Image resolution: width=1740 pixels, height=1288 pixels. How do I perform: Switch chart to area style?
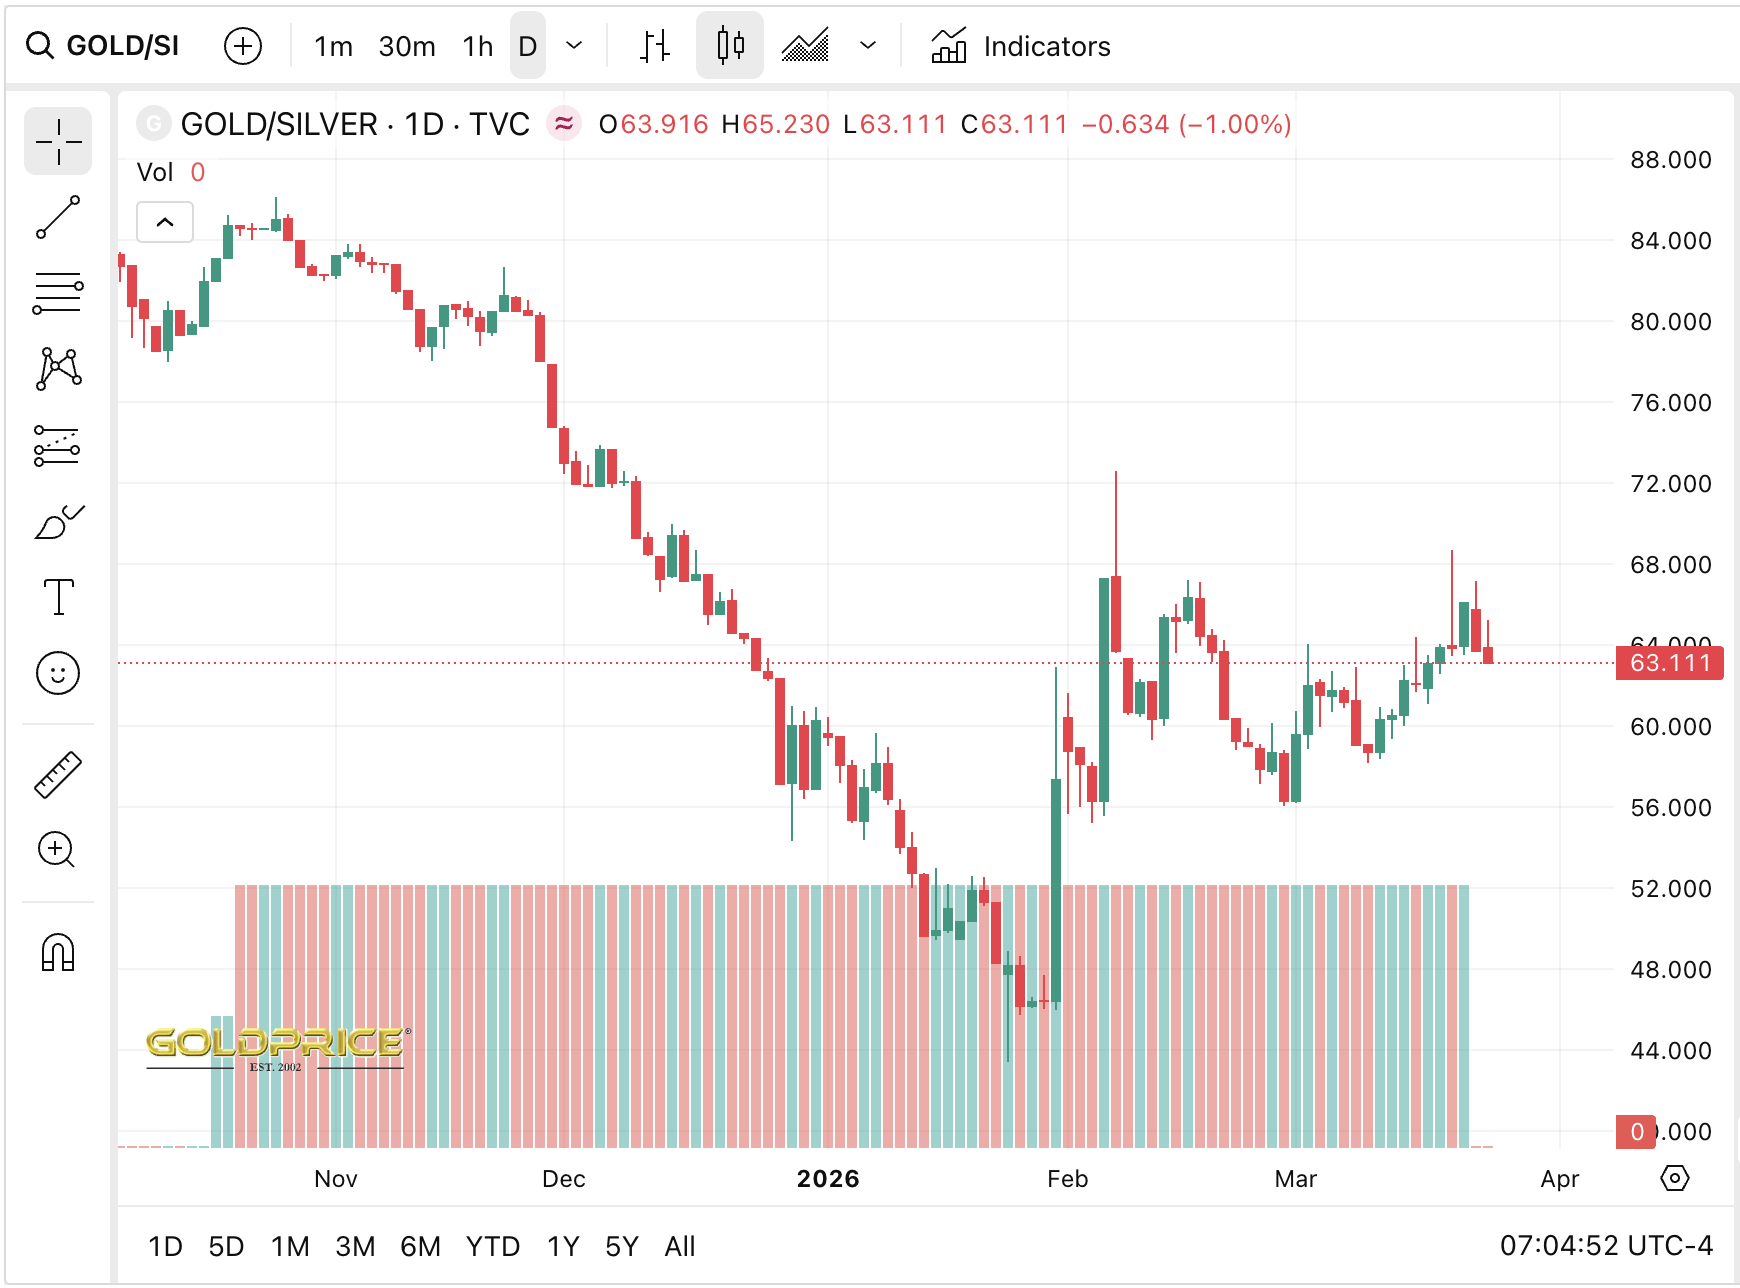(806, 45)
